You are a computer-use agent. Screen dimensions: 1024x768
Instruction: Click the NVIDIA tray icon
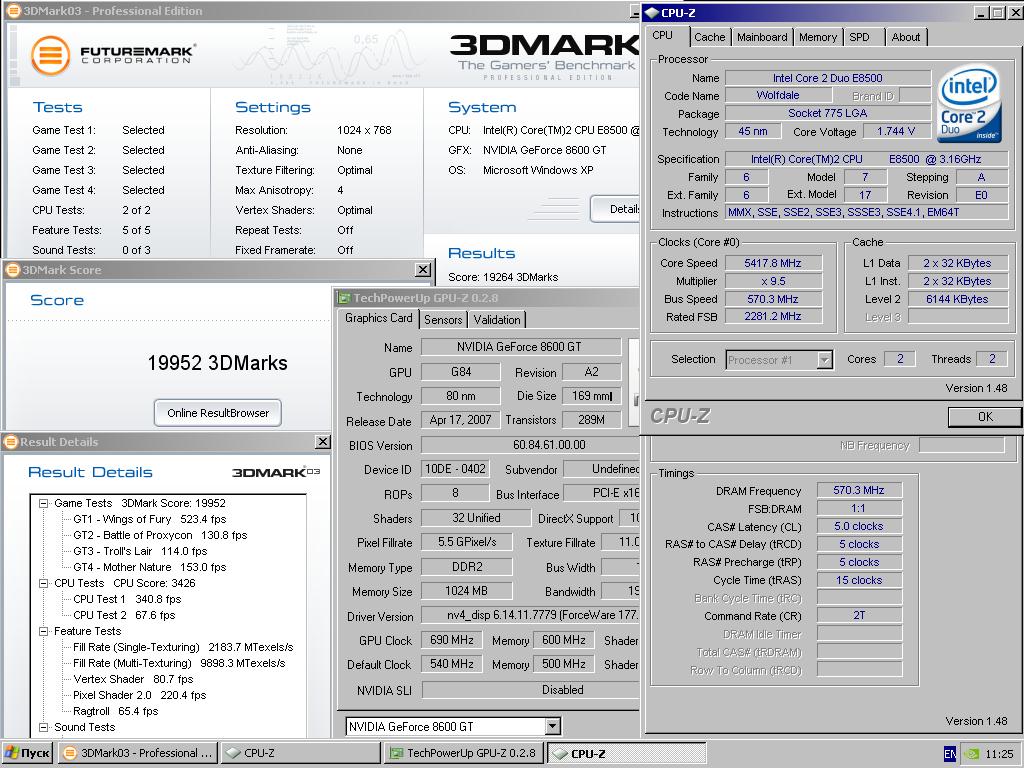pyautogui.click(x=972, y=754)
